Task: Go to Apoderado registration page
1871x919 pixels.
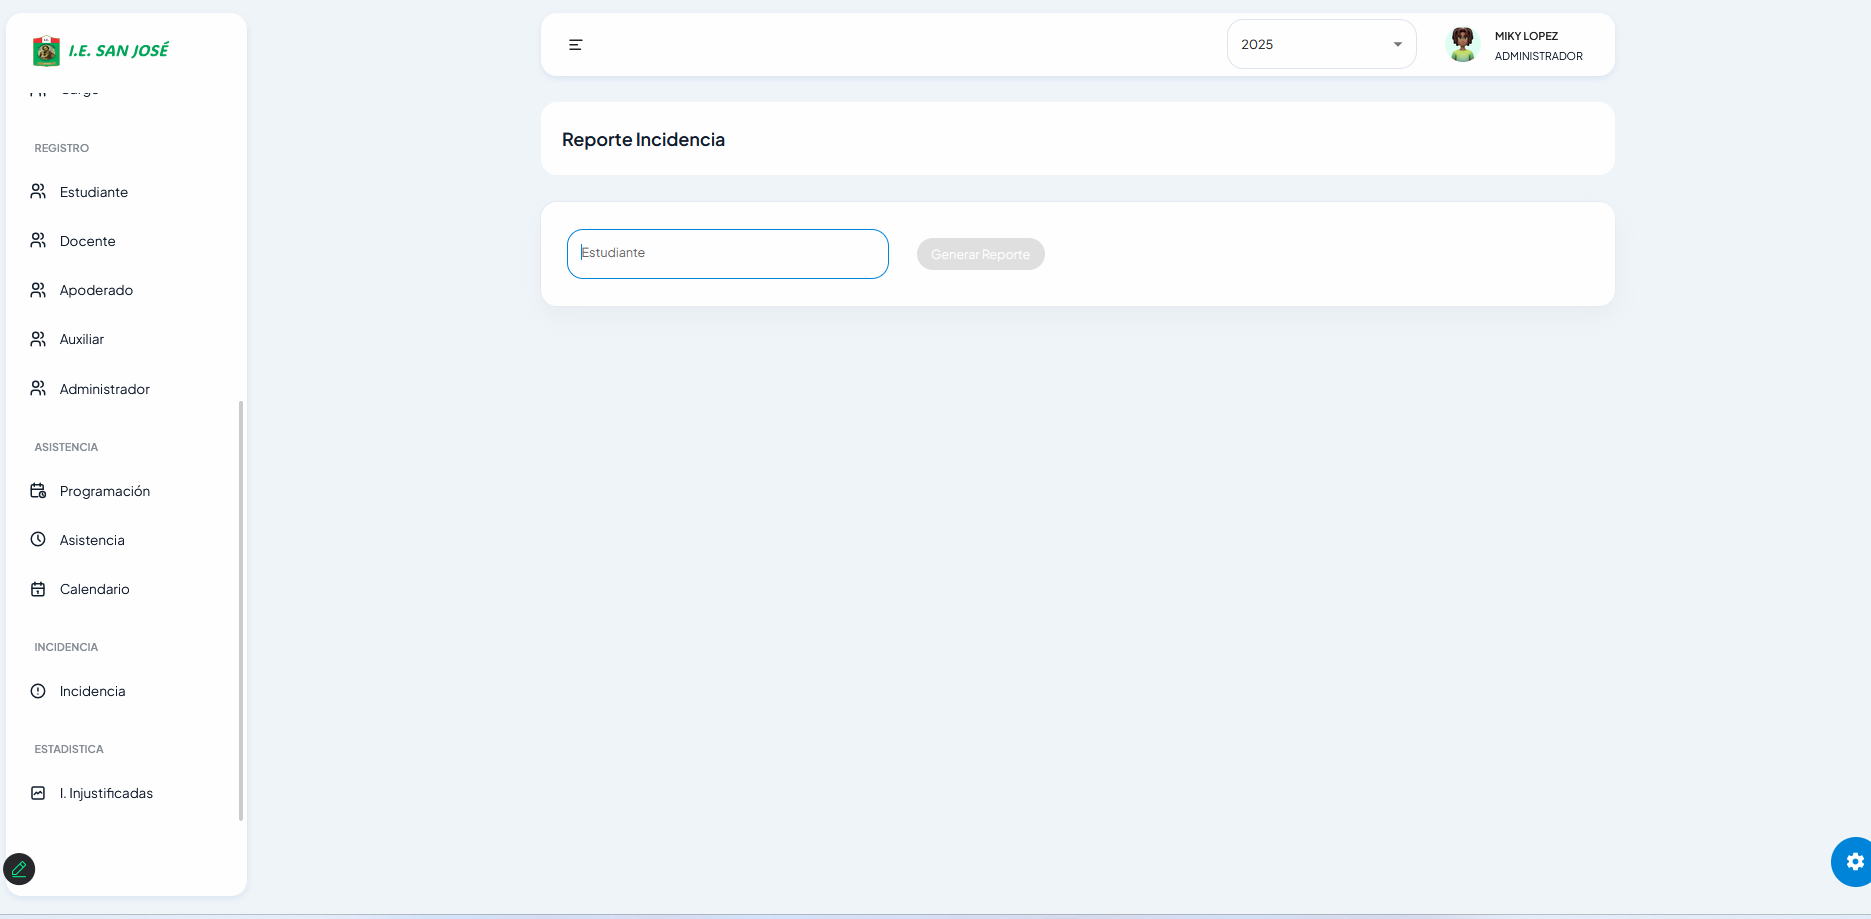Action: pyautogui.click(x=96, y=290)
